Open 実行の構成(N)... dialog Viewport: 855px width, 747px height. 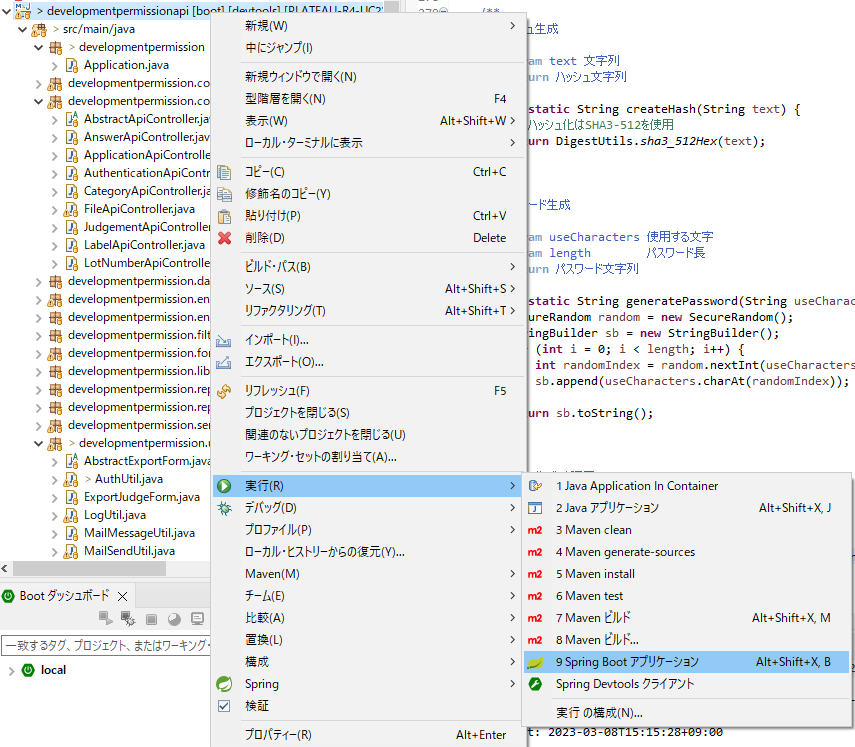point(598,713)
